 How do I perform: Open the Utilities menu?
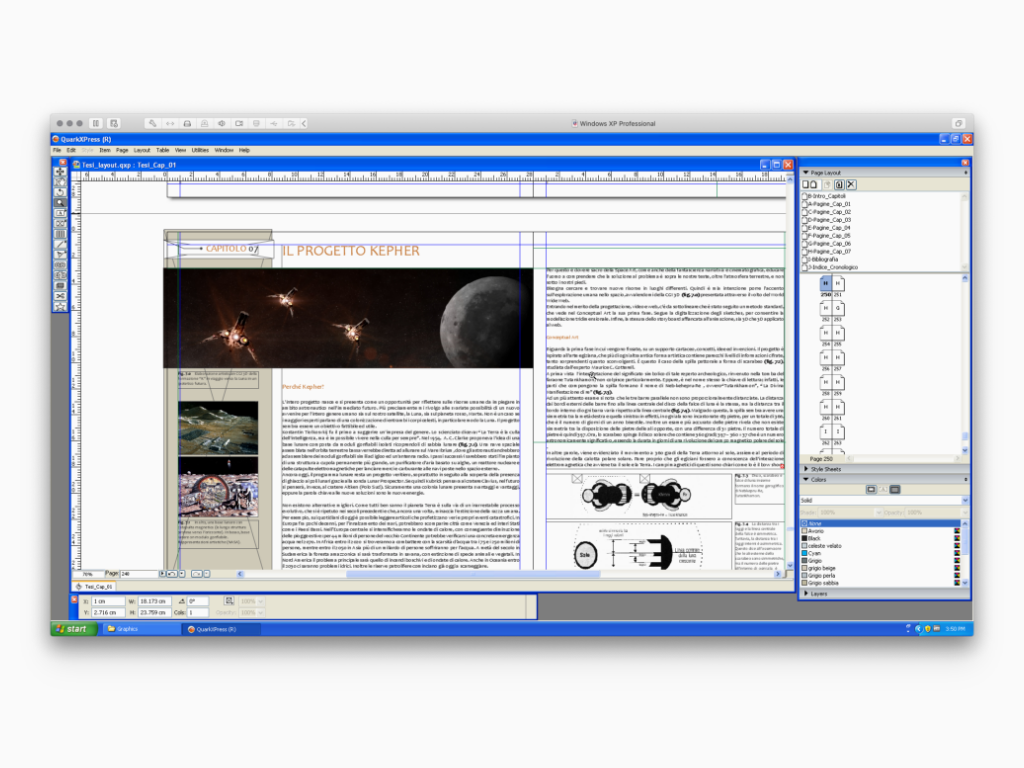[x=200, y=151]
